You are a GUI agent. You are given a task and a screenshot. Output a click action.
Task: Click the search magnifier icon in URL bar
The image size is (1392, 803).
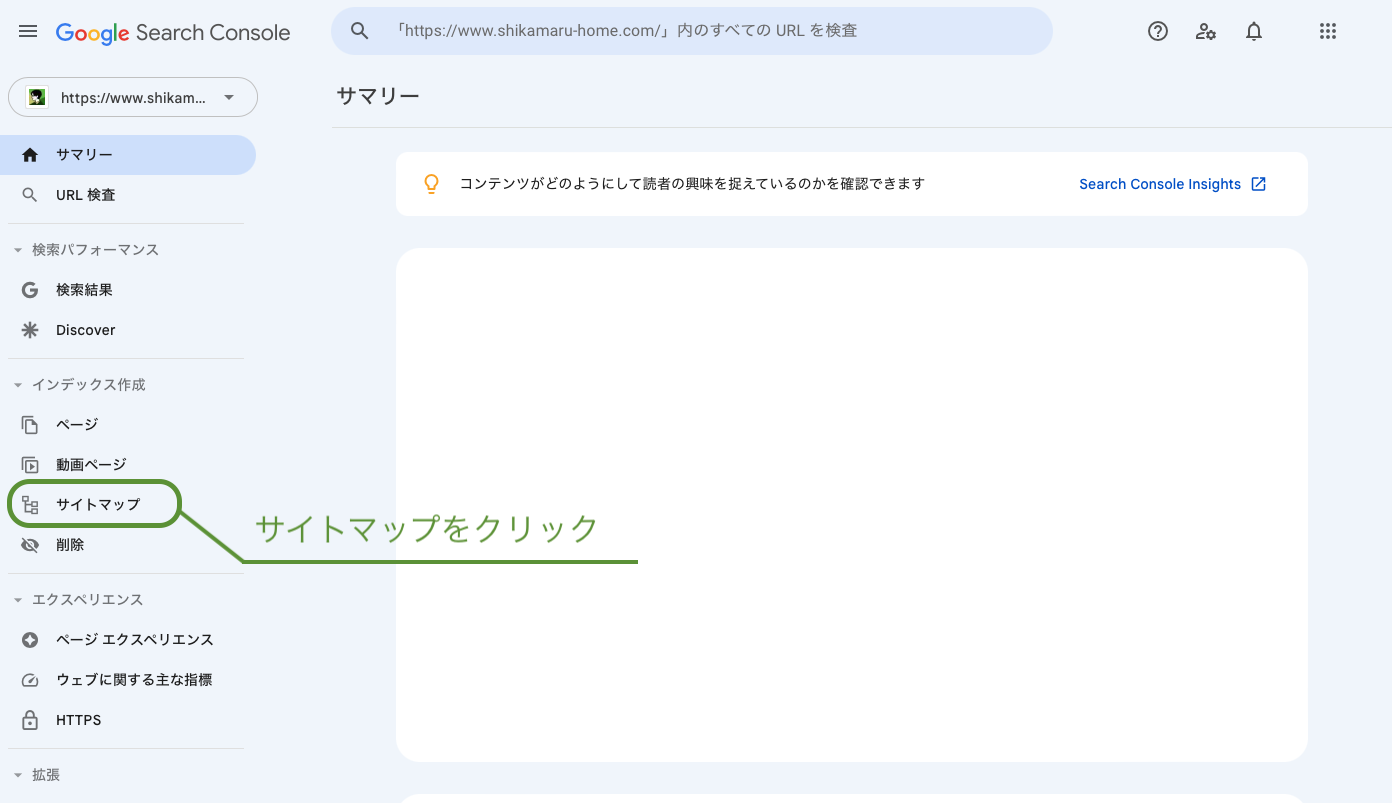(x=360, y=31)
